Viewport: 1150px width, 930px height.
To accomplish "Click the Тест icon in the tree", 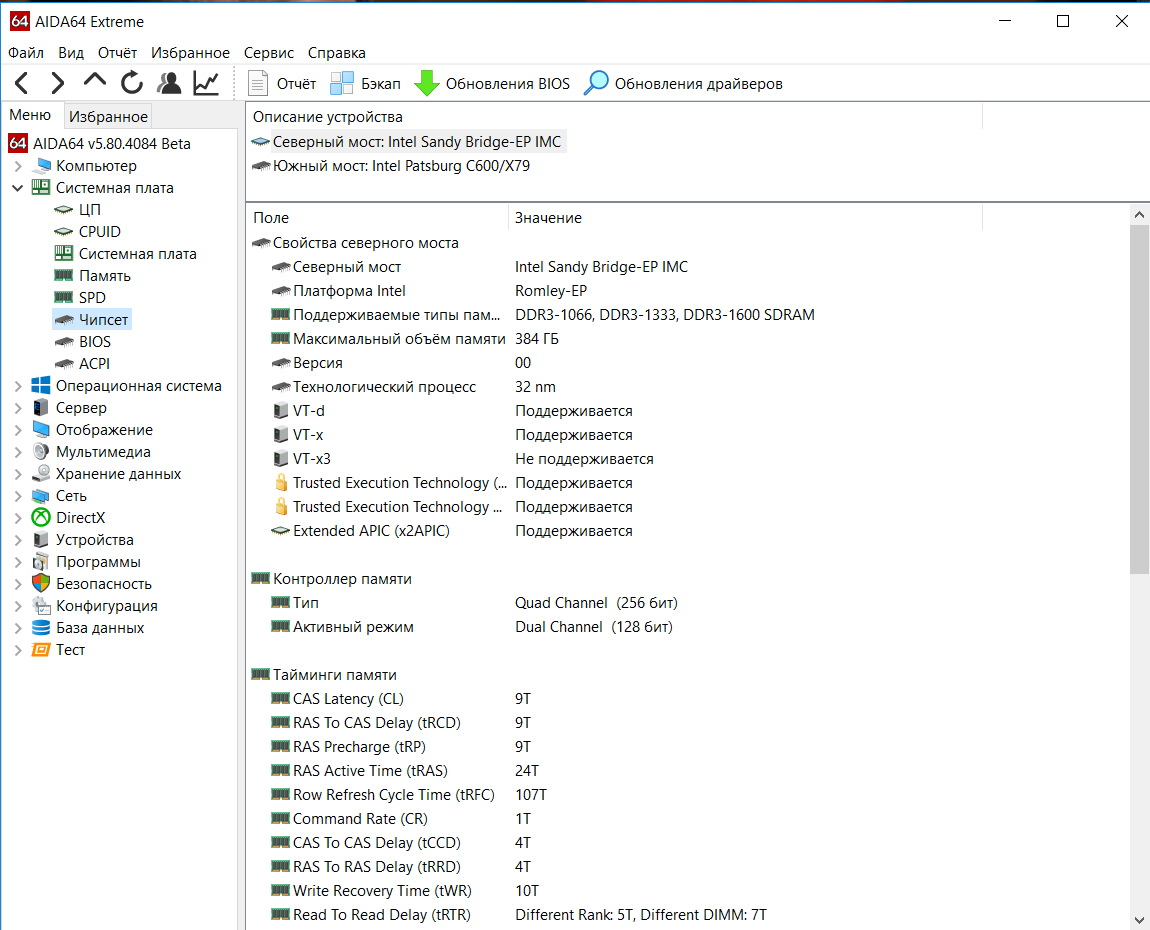I will (41, 650).
